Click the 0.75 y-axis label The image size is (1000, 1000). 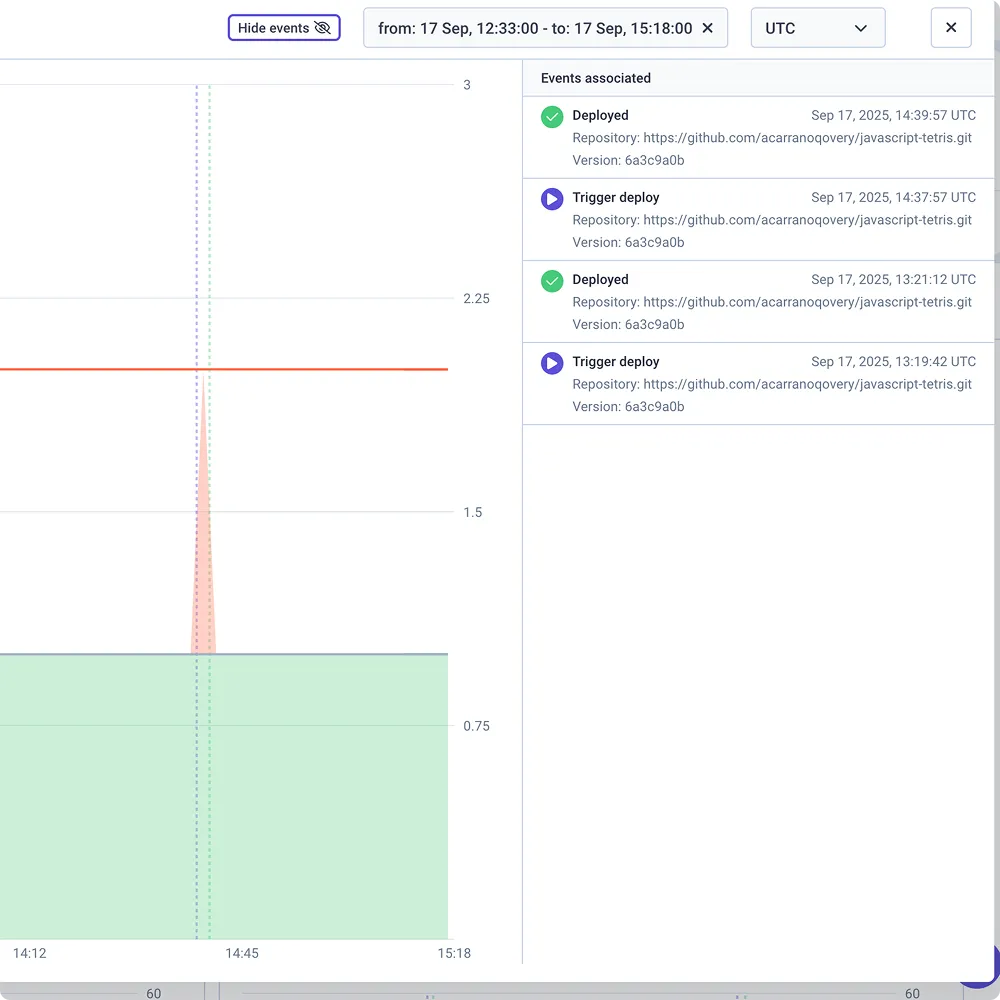tap(476, 726)
